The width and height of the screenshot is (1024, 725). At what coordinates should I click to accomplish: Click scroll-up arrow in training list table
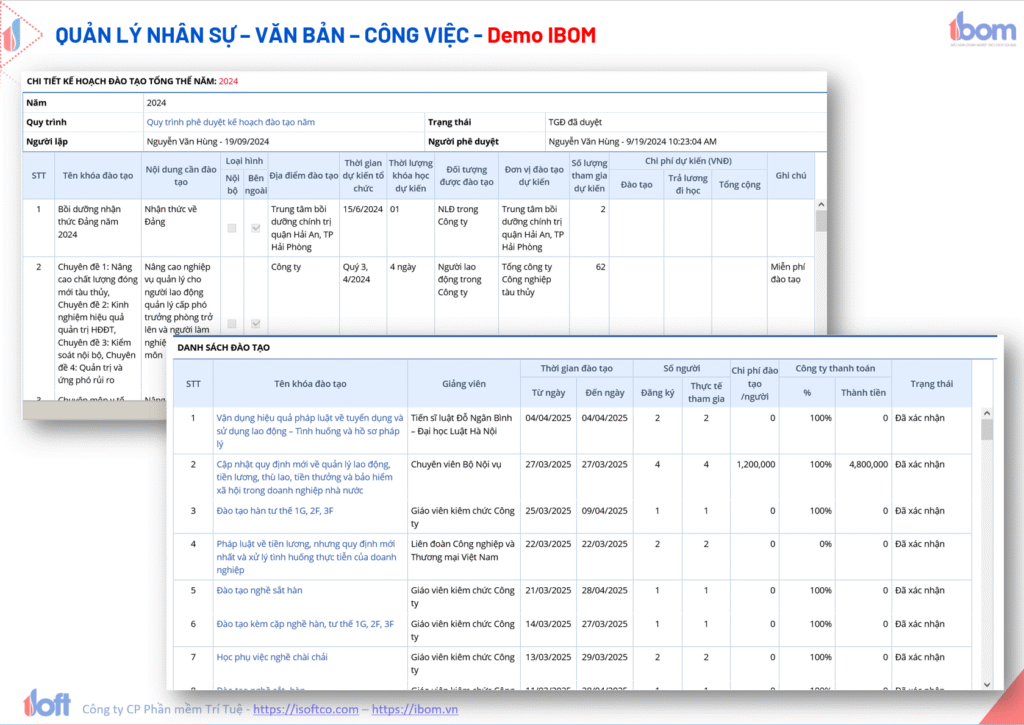(987, 413)
